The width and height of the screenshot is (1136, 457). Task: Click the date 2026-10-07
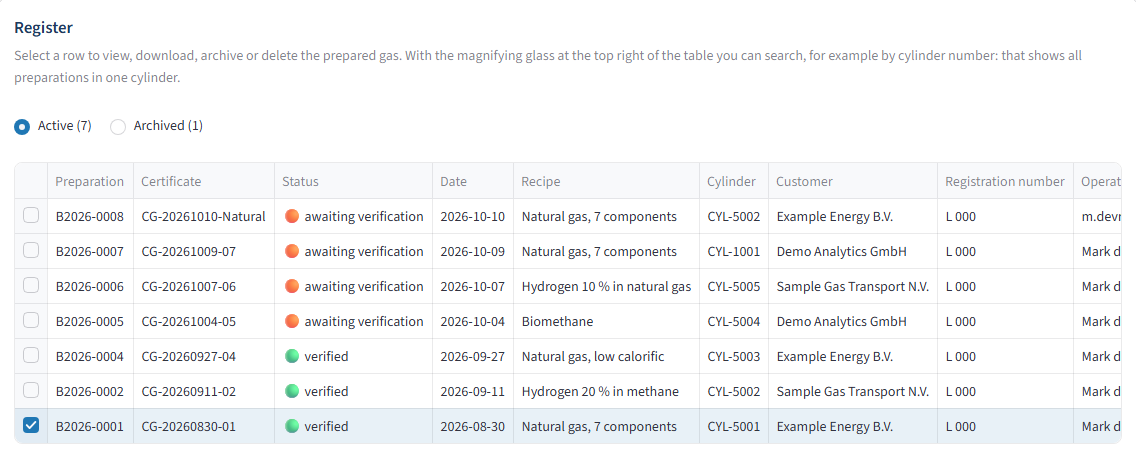[x=472, y=286]
